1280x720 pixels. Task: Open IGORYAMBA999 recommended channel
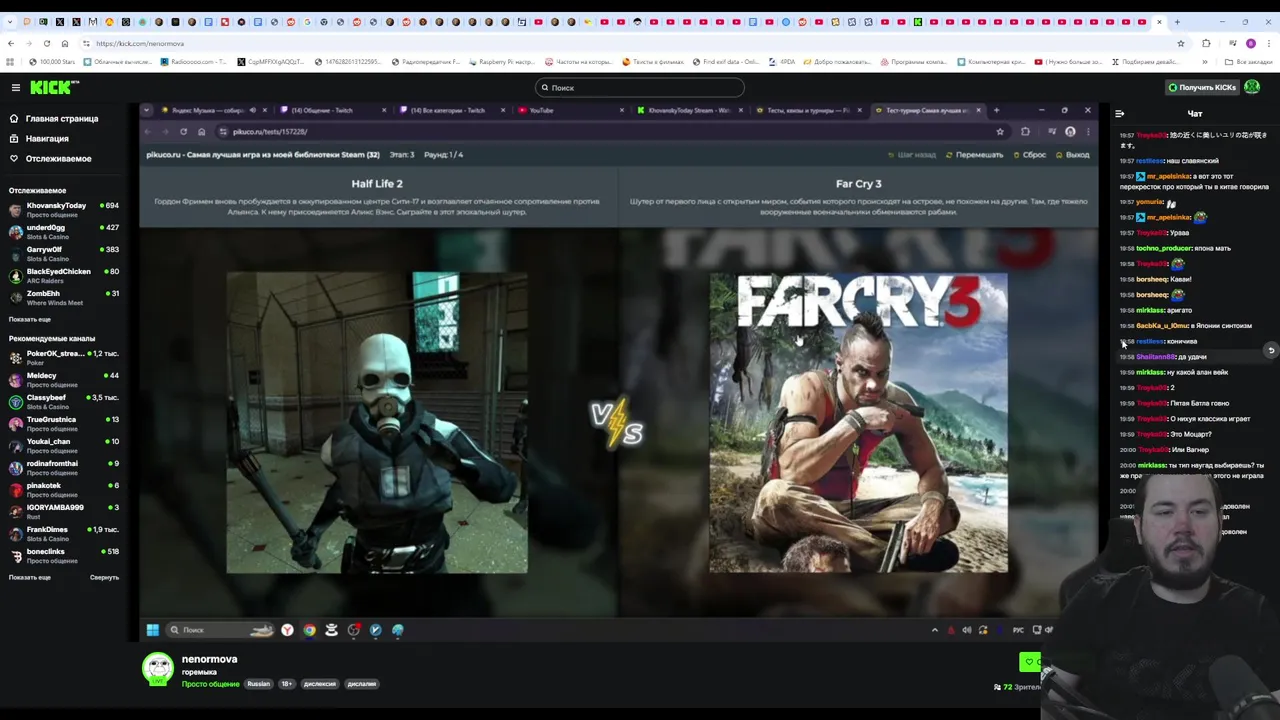pyautogui.click(x=64, y=512)
